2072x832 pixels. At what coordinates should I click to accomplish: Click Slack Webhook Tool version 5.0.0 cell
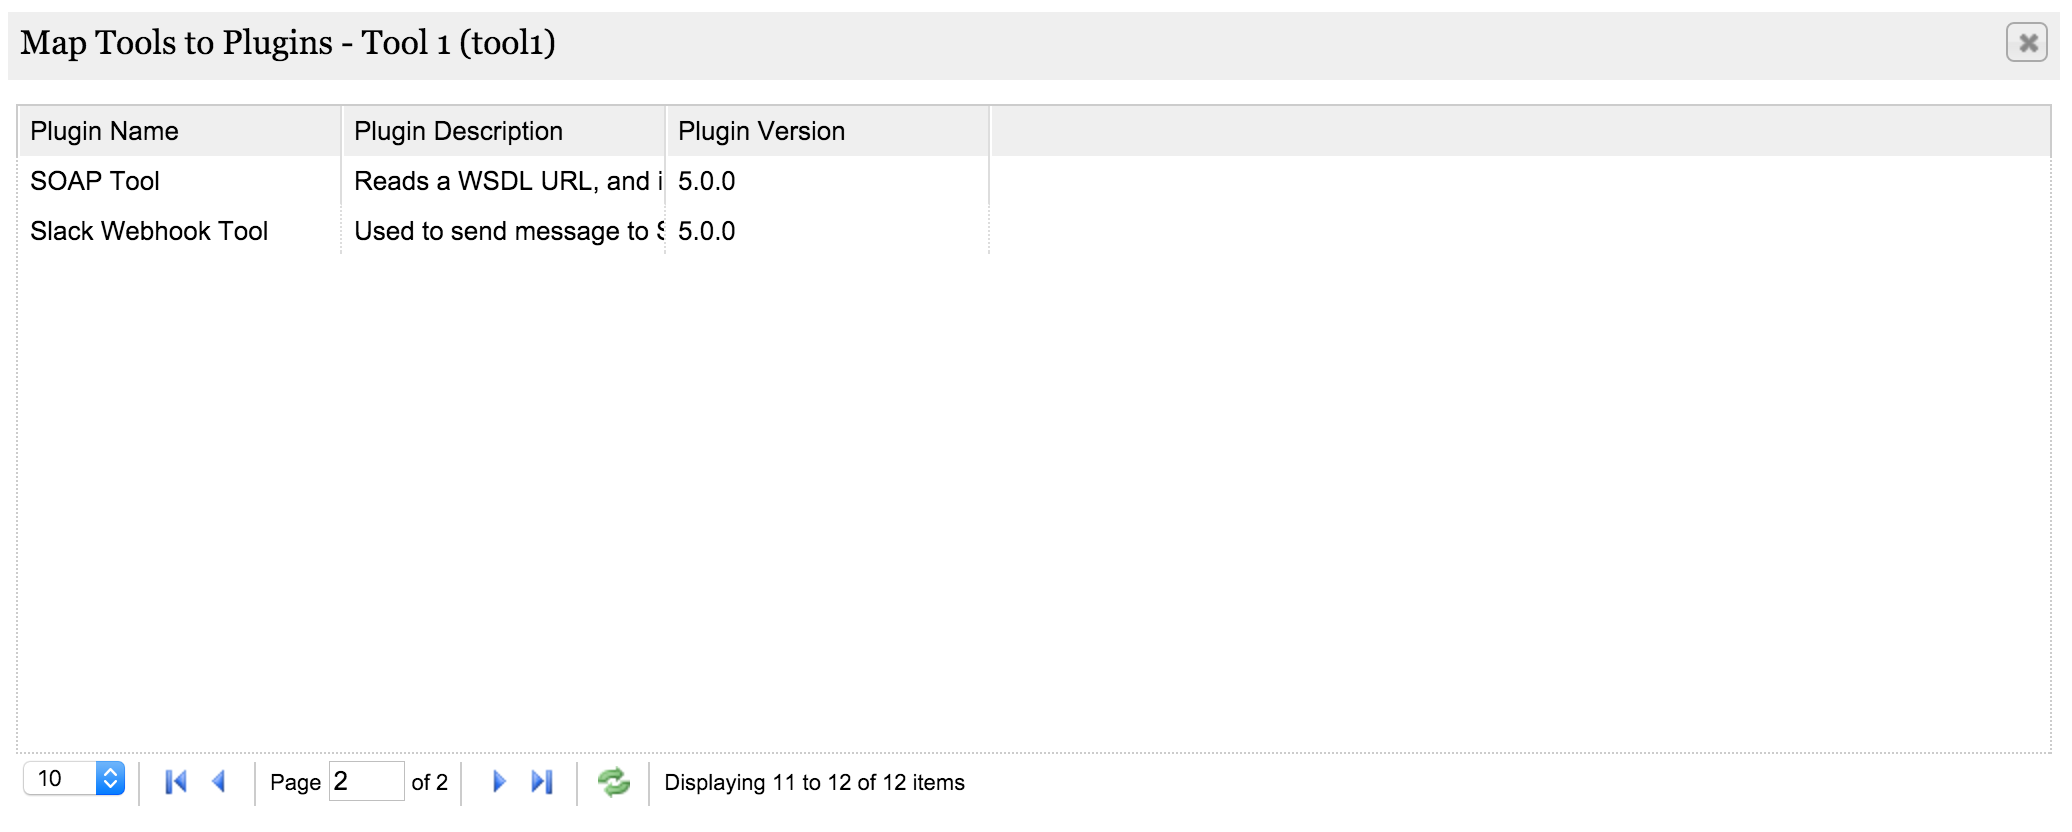707,231
